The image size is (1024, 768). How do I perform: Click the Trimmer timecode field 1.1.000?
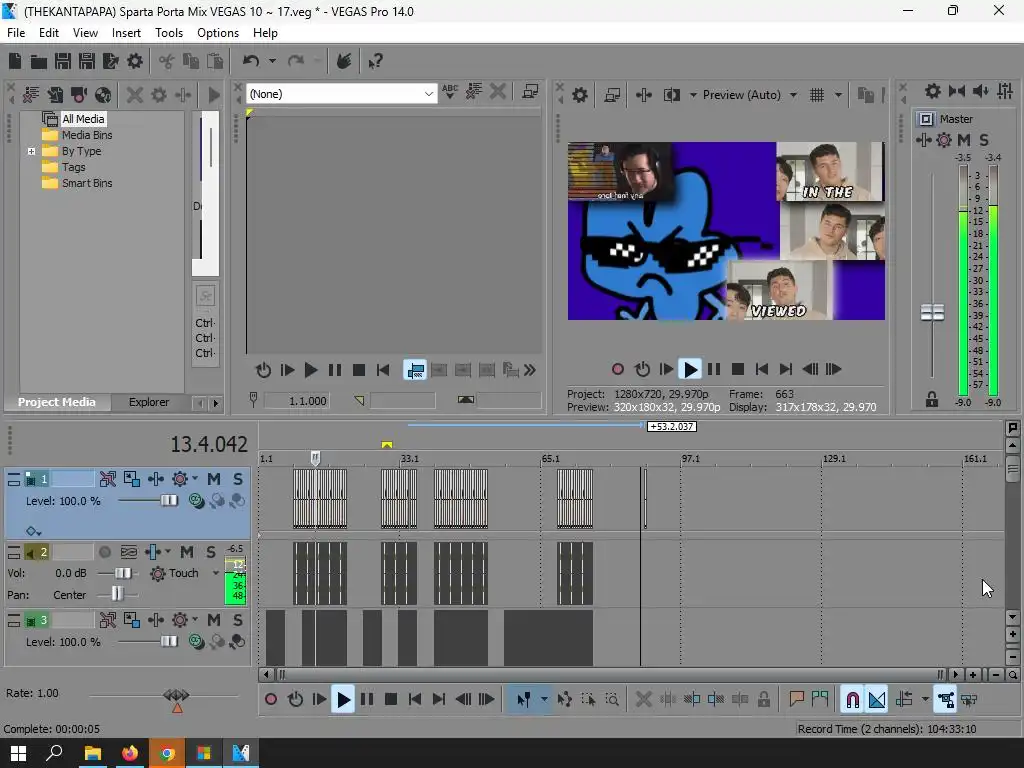[296, 401]
